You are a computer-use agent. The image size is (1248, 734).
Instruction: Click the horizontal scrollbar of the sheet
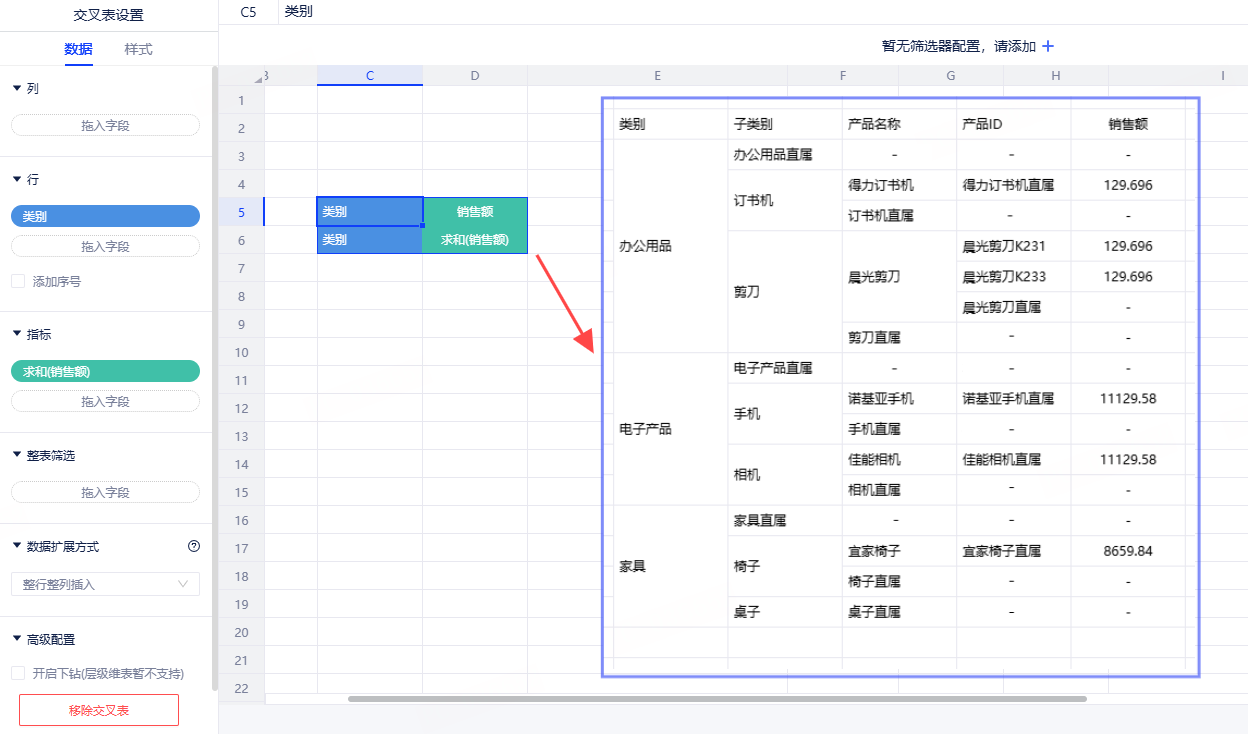point(716,699)
